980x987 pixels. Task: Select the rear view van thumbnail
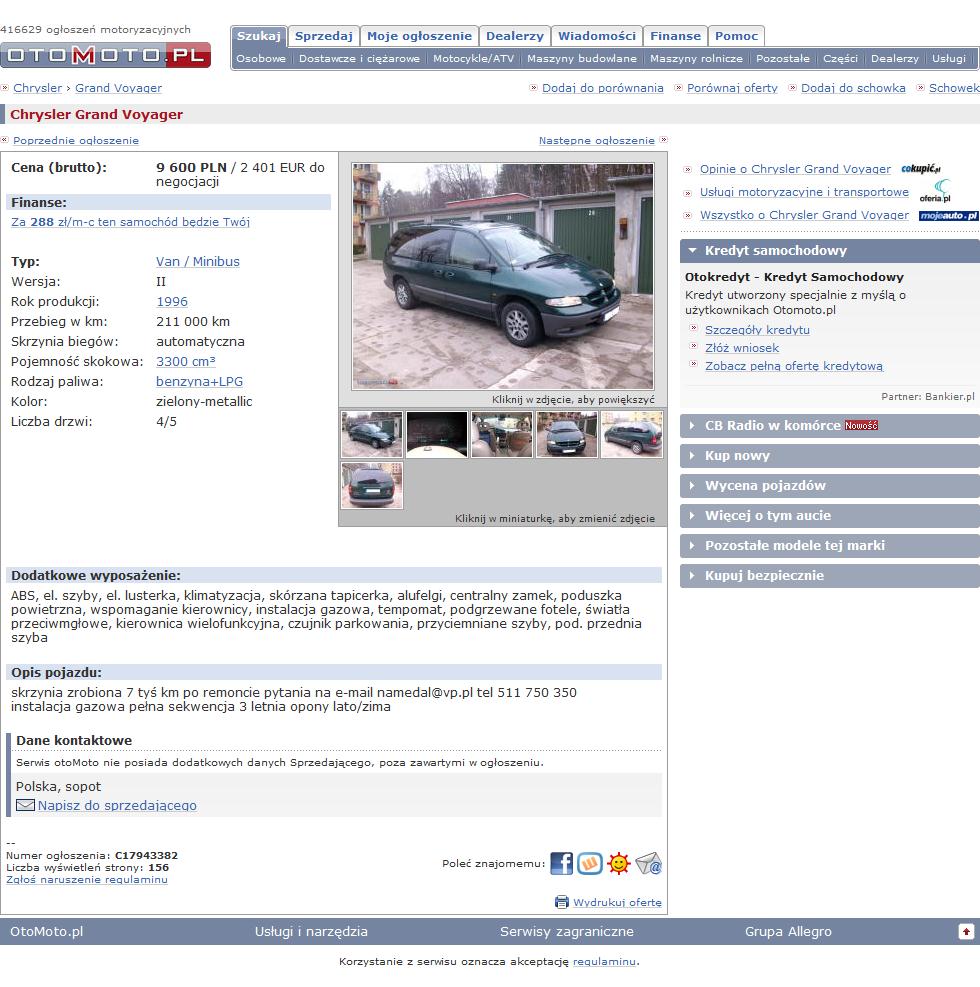click(x=372, y=485)
